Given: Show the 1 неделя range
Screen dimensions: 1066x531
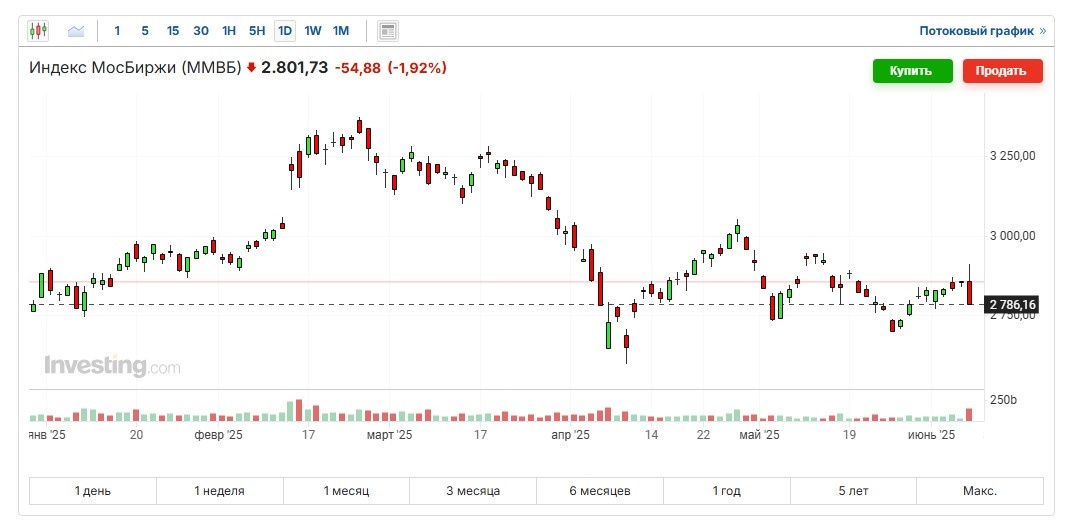Looking at the screenshot, I should pyautogui.click(x=220, y=491).
